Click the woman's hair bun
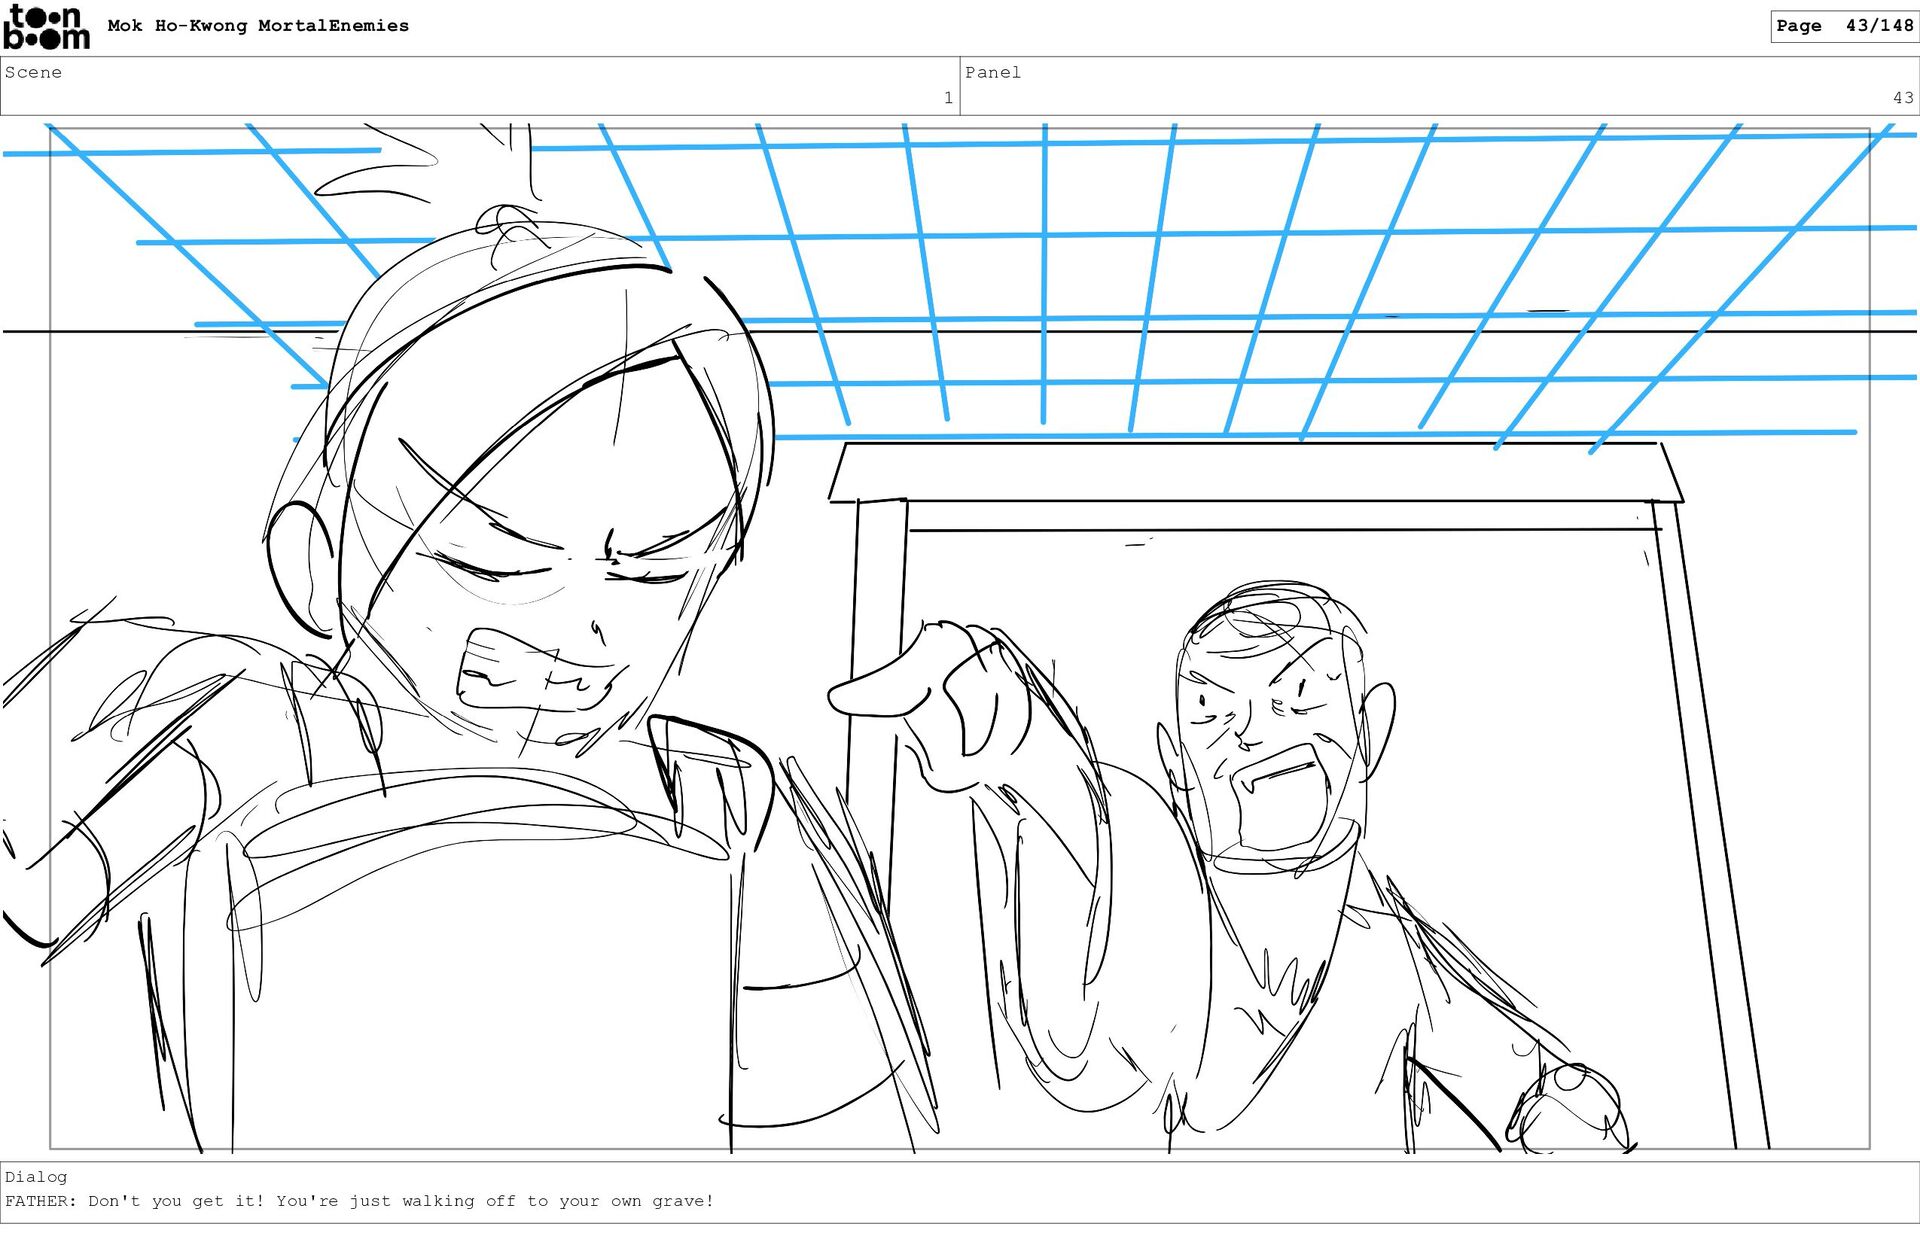1920x1242 pixels. click(507, 225)
